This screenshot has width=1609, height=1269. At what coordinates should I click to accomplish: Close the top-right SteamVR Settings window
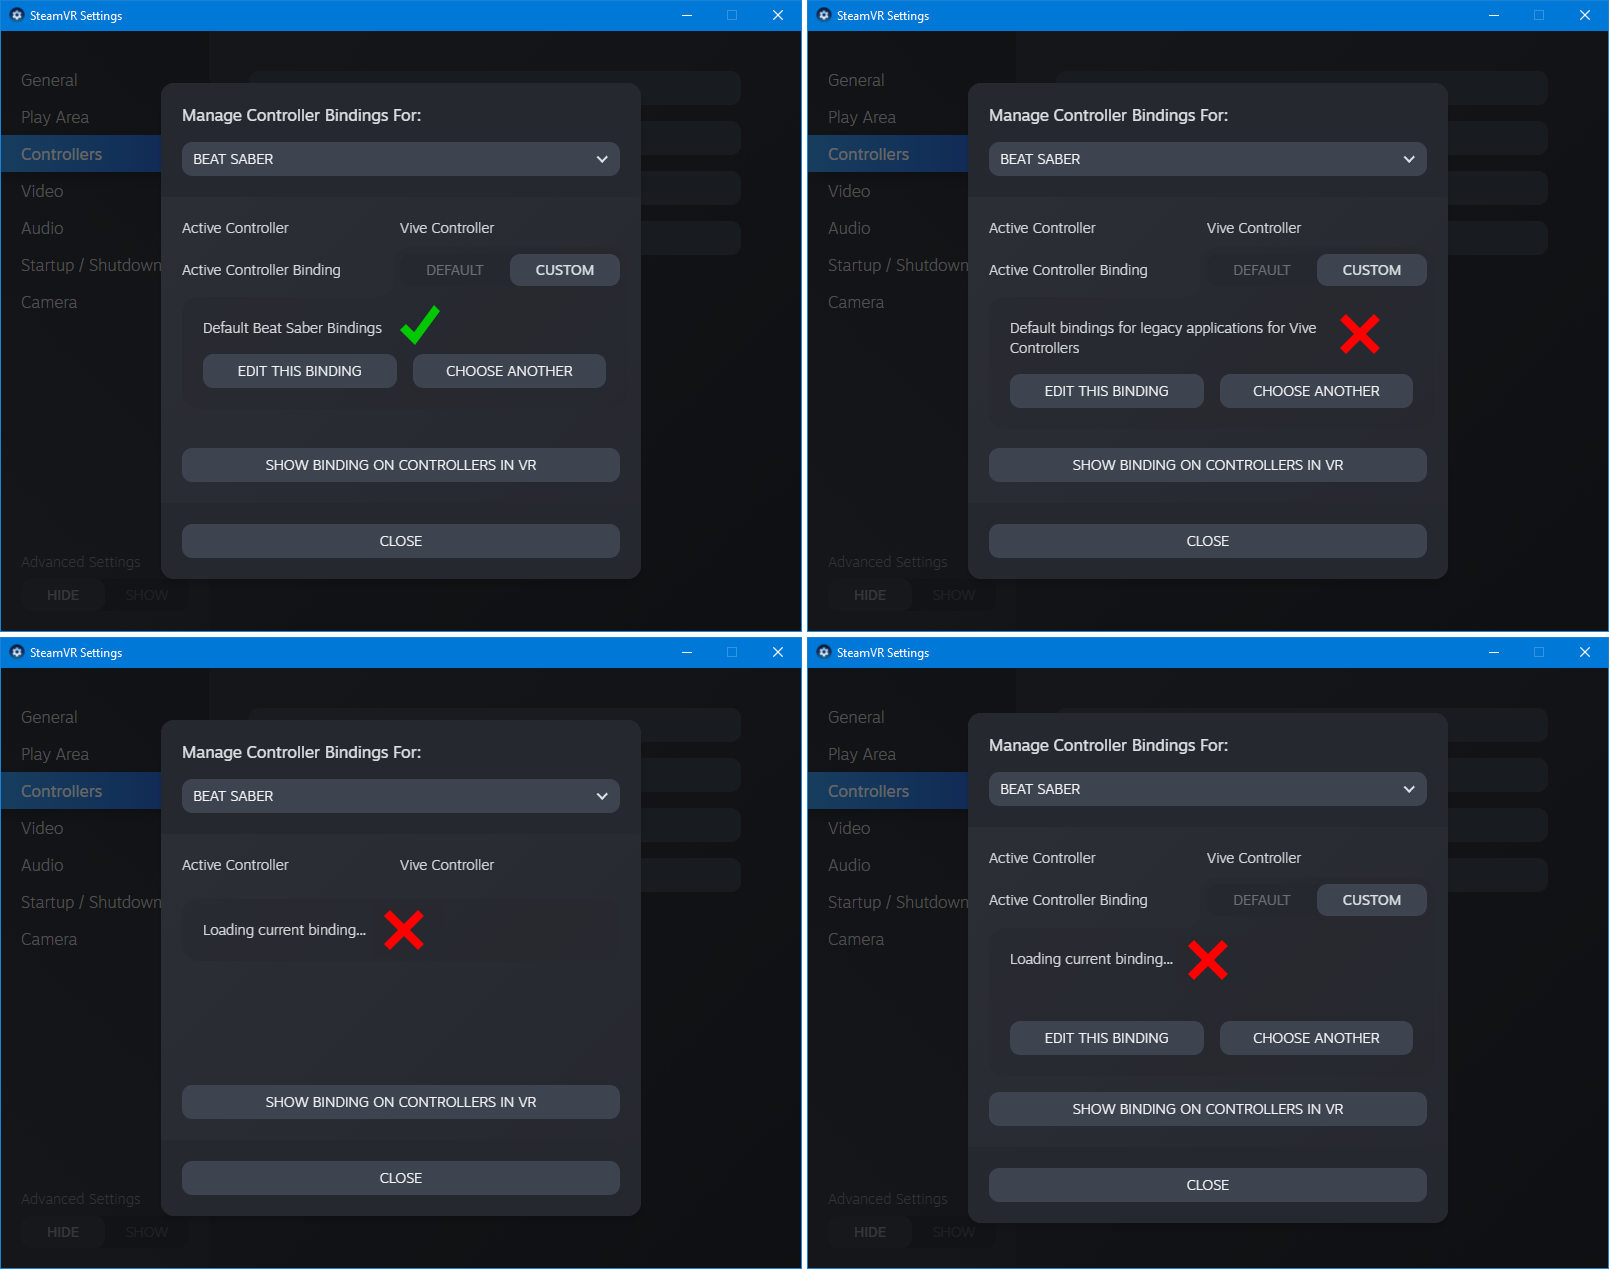click(x=1585, y=15)
